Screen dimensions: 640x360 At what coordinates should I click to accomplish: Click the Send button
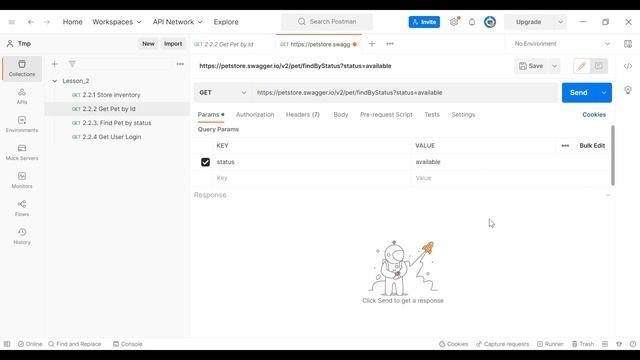(579, 93)
